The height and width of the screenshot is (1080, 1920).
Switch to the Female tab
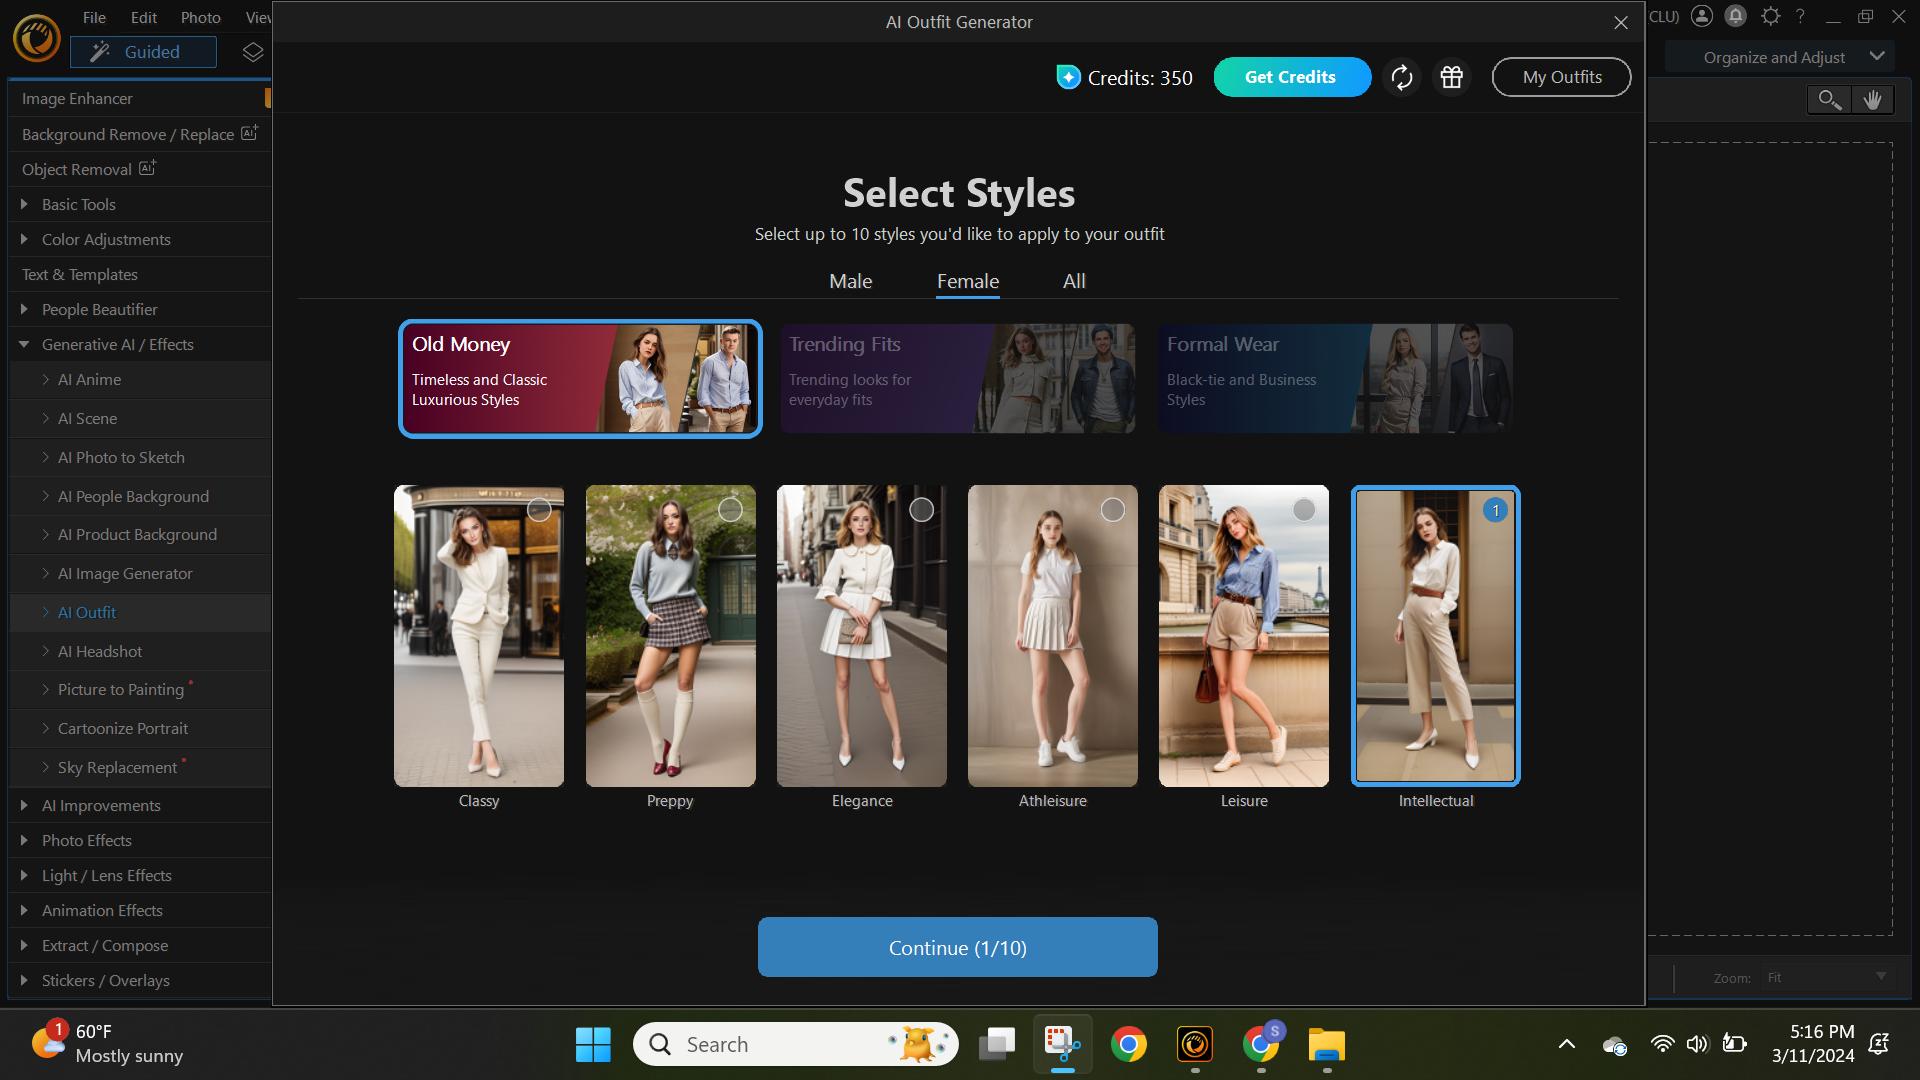(967, 281)
